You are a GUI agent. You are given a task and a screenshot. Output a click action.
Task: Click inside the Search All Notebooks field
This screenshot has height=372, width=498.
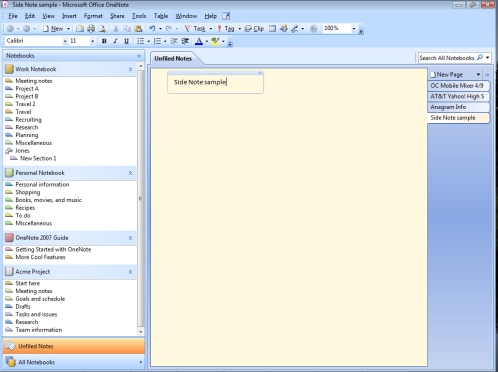point(447,58)
